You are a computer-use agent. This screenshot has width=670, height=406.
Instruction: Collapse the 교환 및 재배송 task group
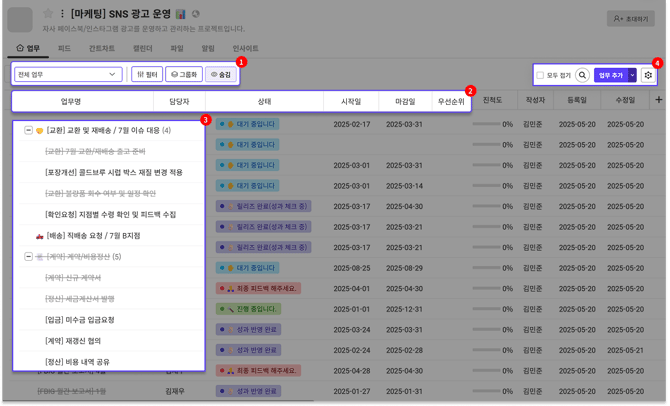click(28, 130)
